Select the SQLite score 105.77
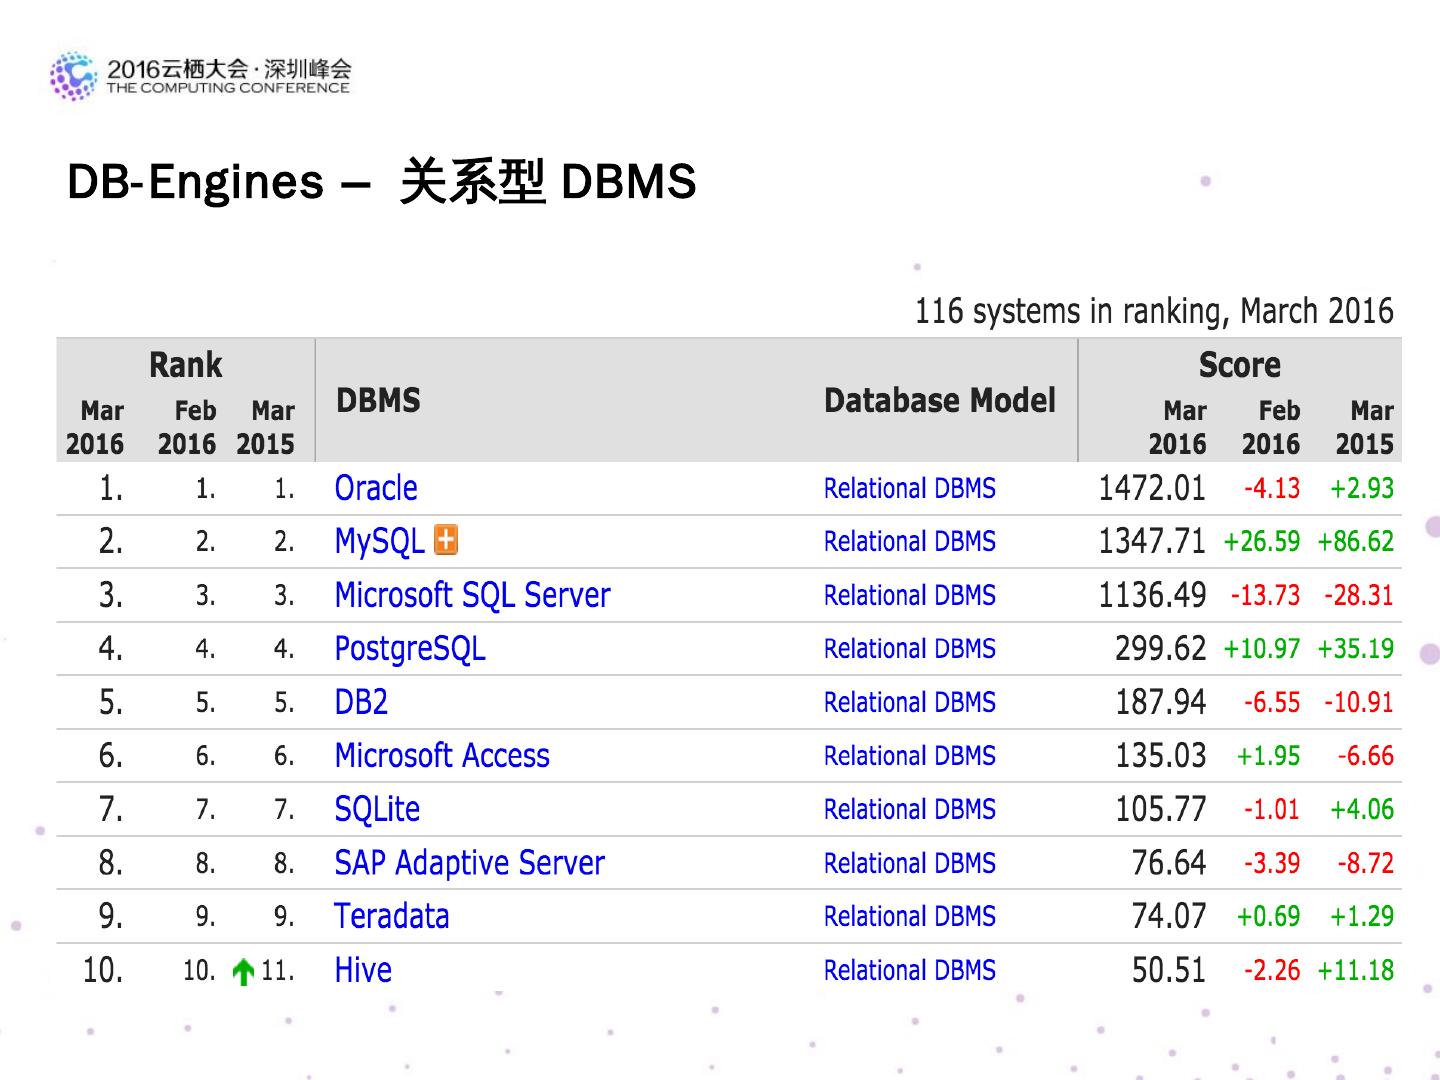The height and width of the screenshot is (1080, 1440). [1161, 809]
